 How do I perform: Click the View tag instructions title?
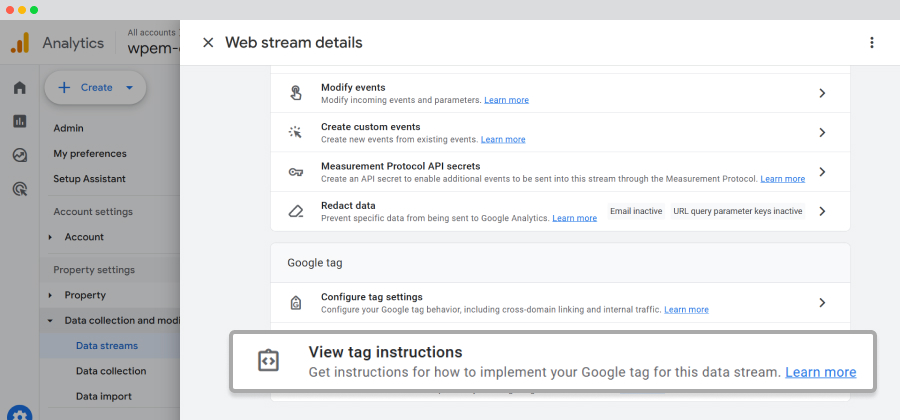point(386,352)
